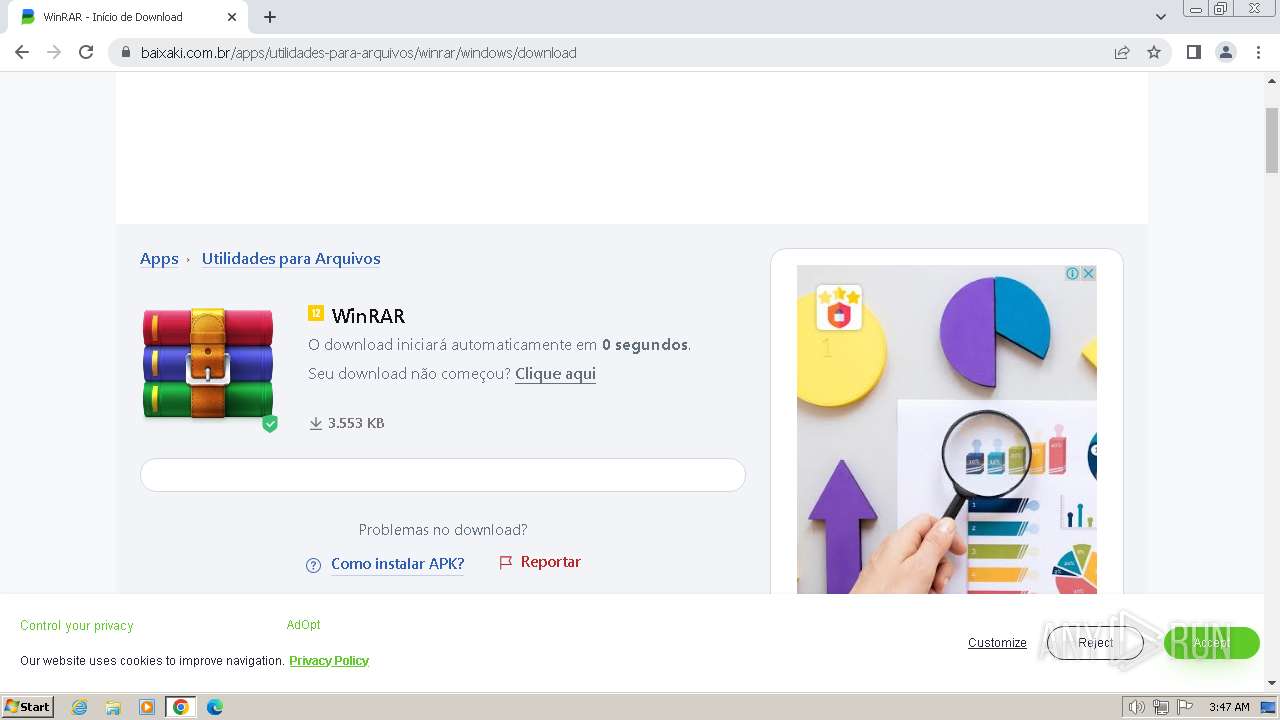Click the 3:47 AM clock
The height and width of the screenshot is (720, 1280).
[x=1229, y=707]
